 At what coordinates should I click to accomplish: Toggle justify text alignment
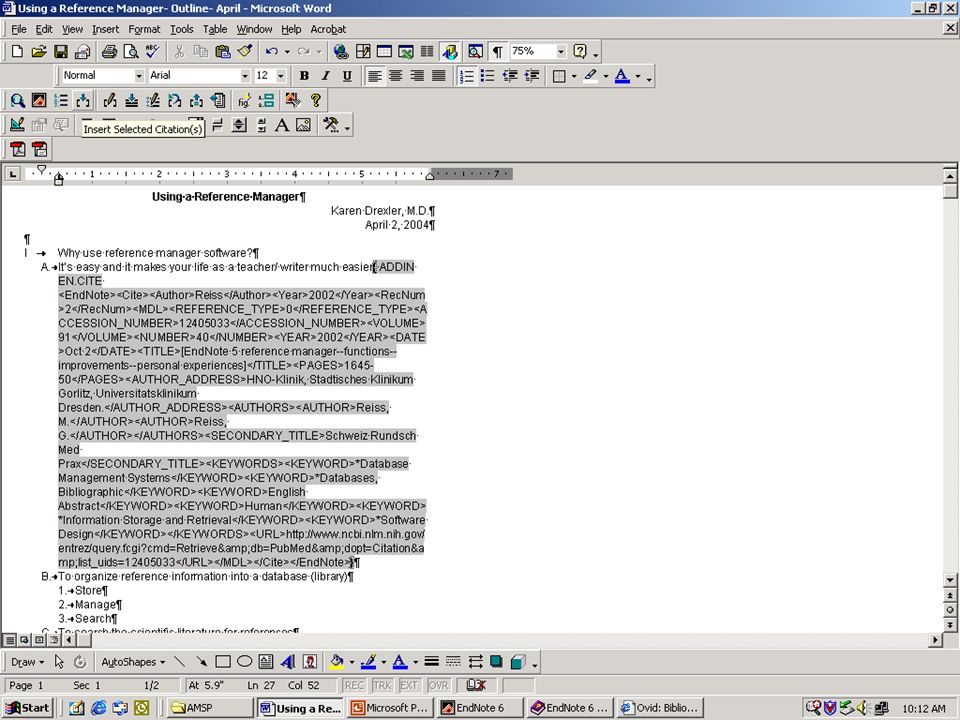(x=438, y=76)
